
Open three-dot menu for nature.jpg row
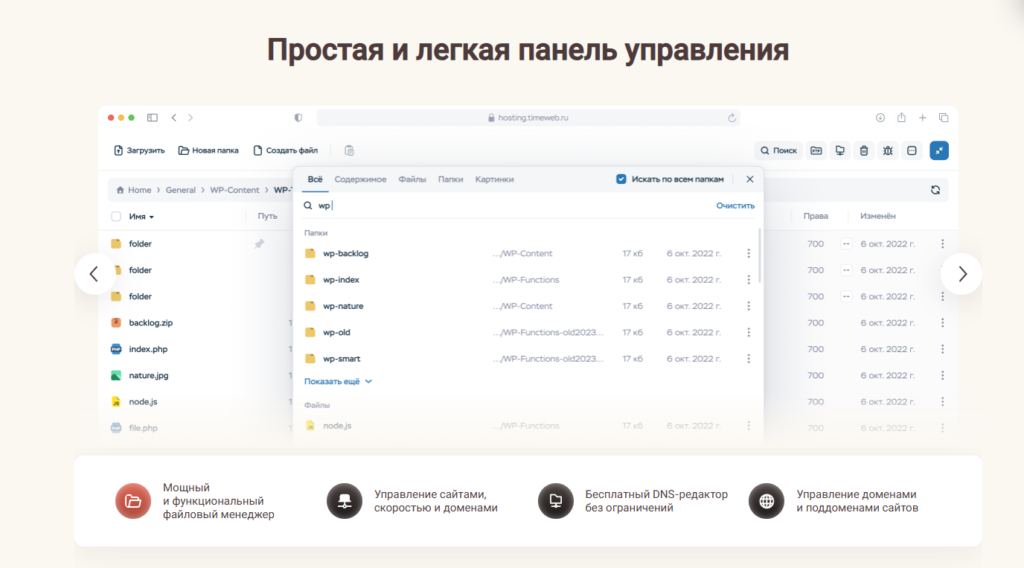(942, 375)
